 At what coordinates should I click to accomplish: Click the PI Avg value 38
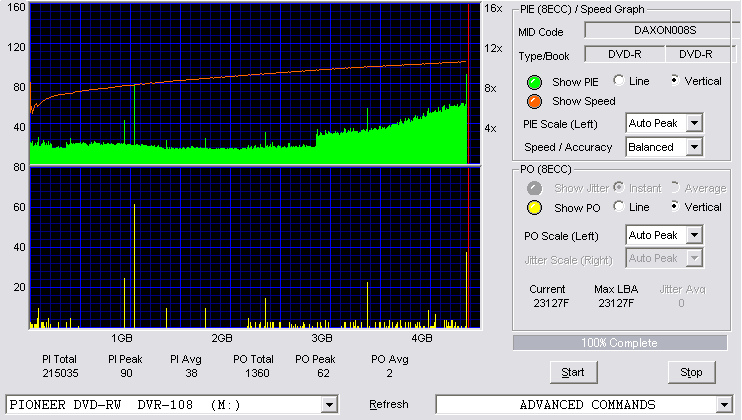coord(191,374)
